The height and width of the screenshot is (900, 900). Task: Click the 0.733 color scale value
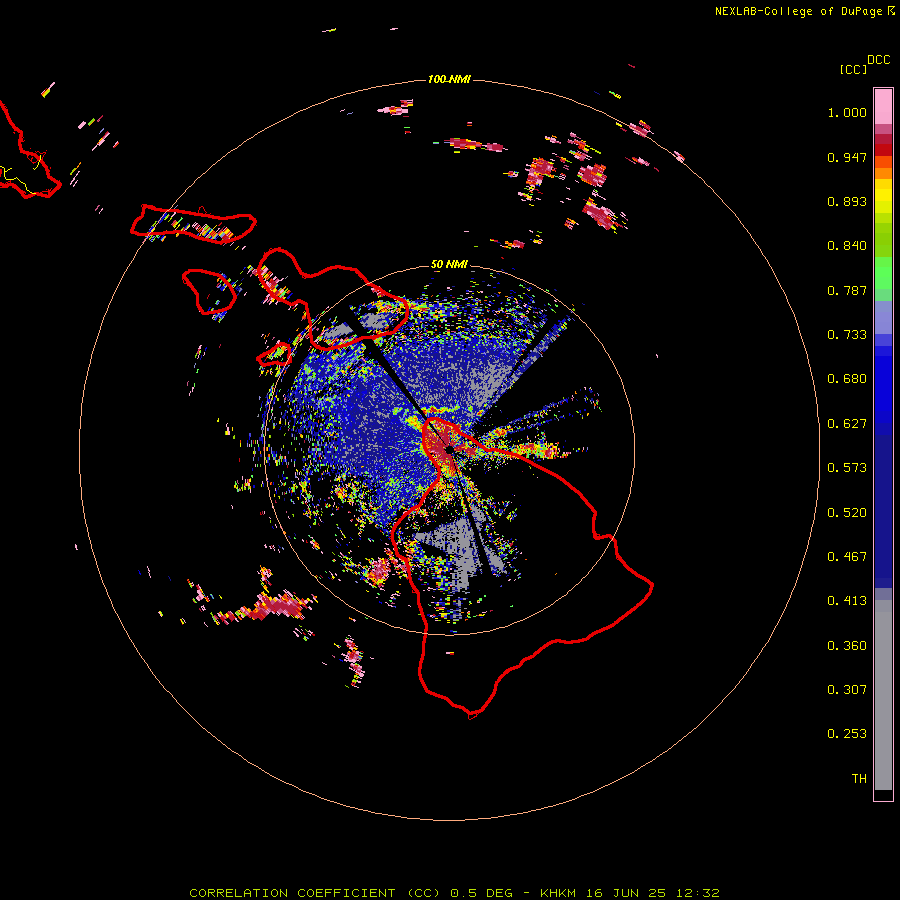pyautogui.click(x=847, y=335)
